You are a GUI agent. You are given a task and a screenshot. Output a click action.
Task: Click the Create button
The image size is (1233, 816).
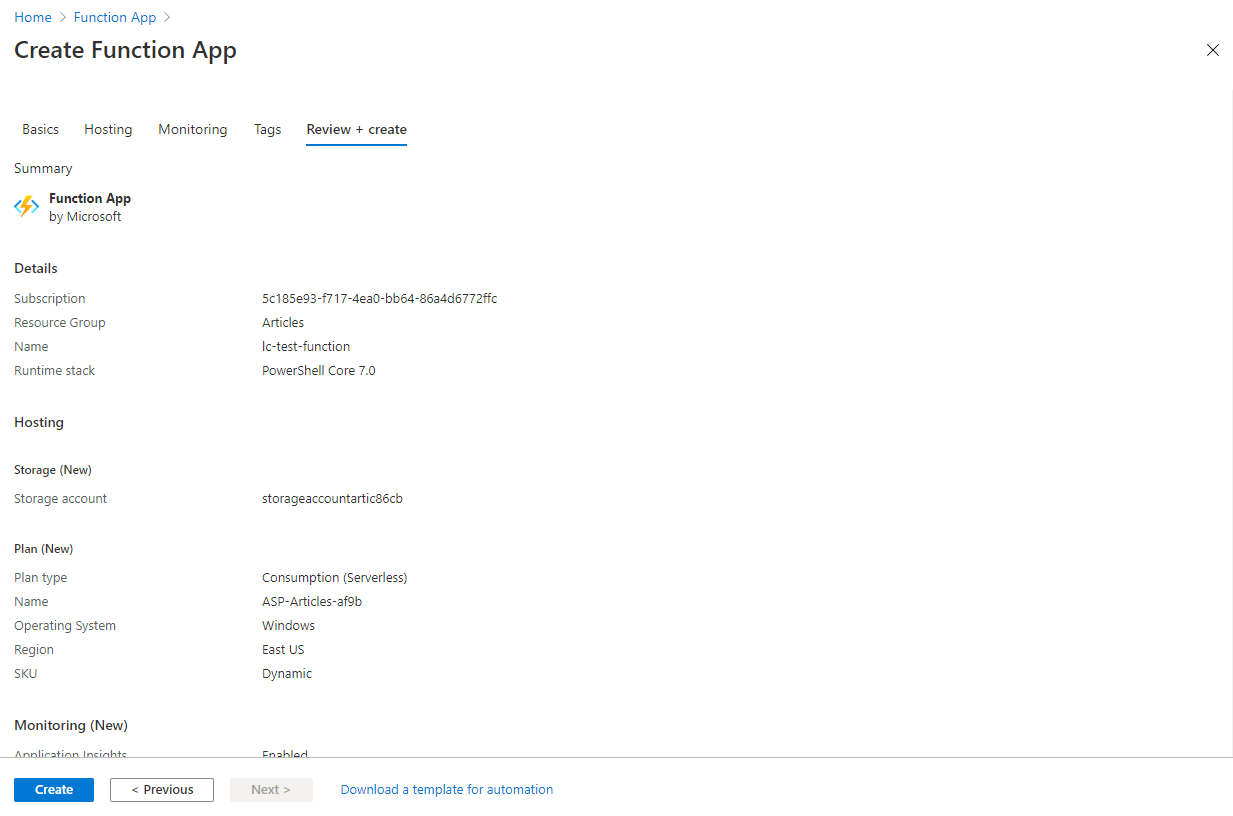tap(53, 789)
